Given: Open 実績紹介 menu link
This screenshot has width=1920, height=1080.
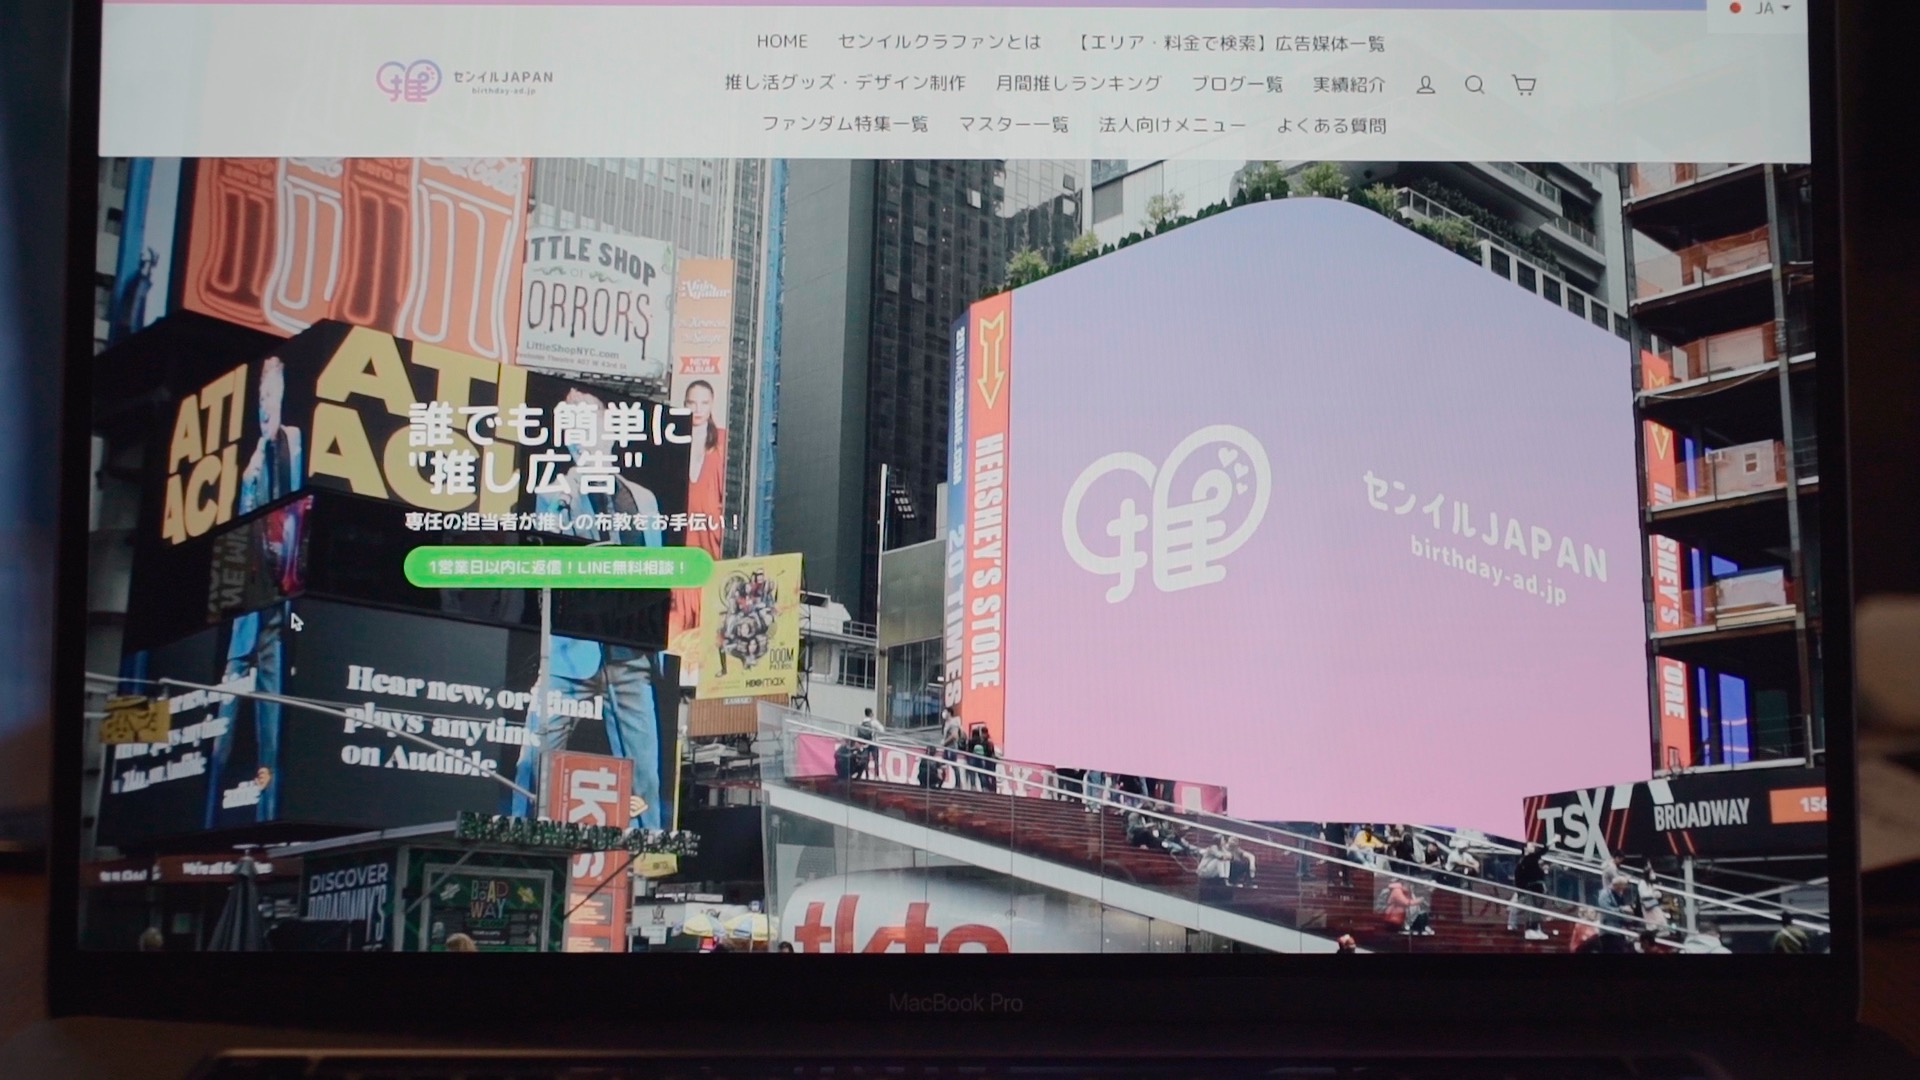Looking at the screenshot, I should 1349,84.
